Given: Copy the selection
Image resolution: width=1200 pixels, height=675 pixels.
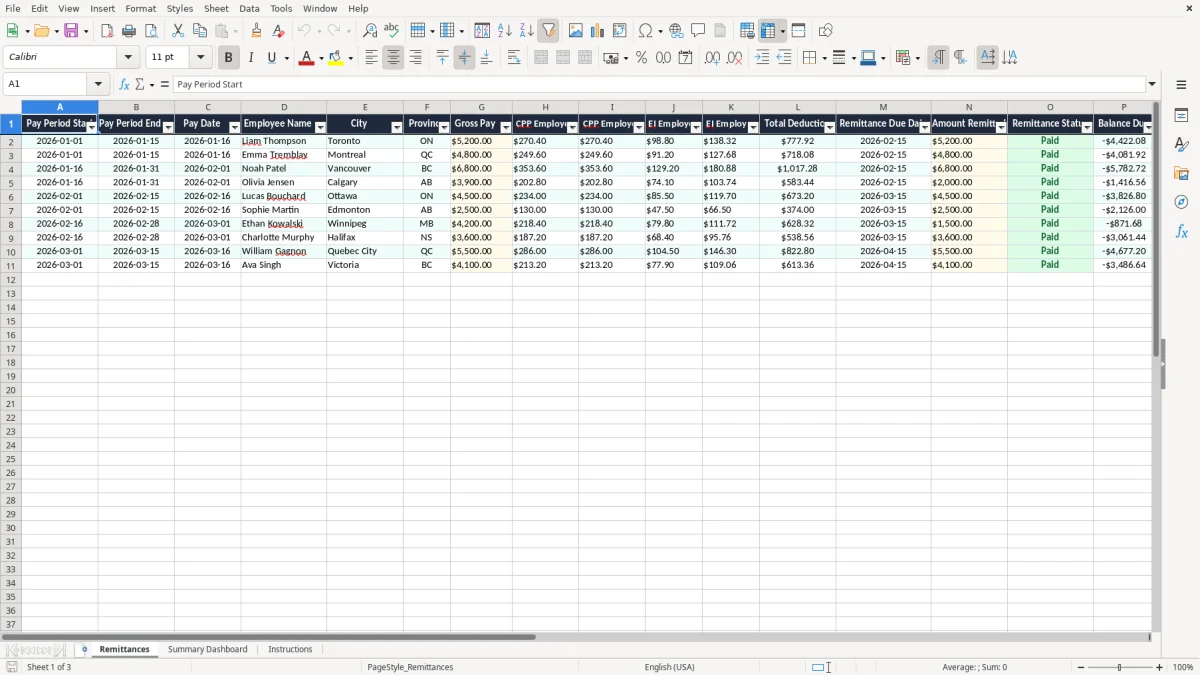Looking at the screenshot, I should (x=200, y=31).
